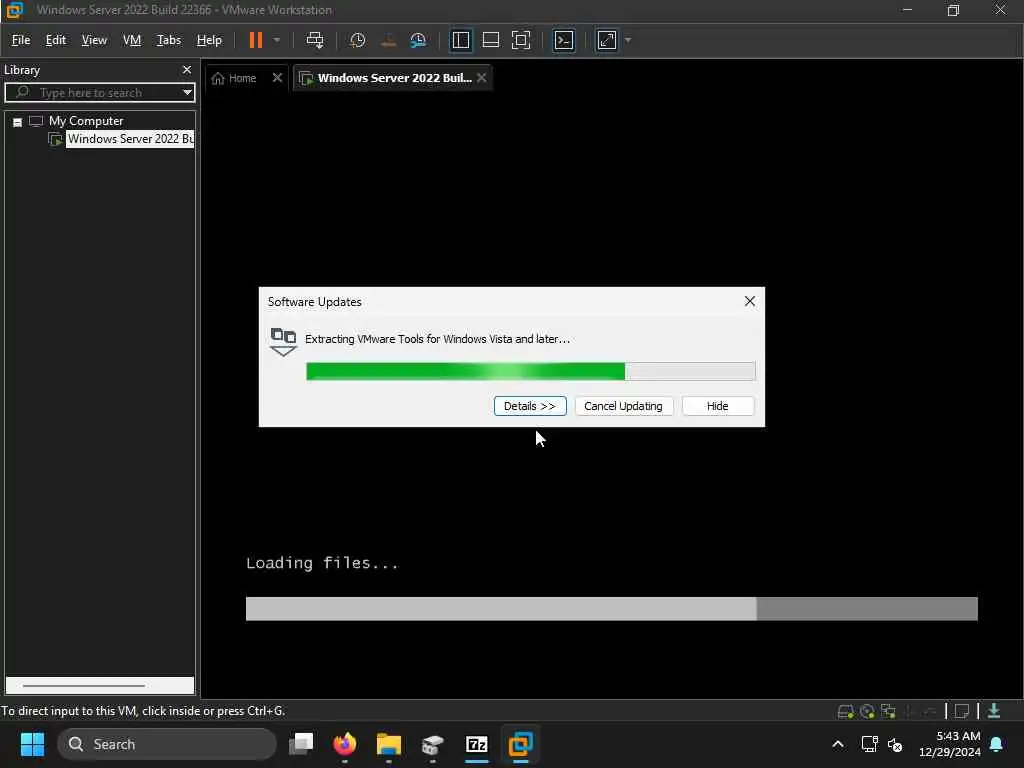Open File Explorer from the taskbar
Viewport: 1024px width, 768px height.
[x=389, y=744]
